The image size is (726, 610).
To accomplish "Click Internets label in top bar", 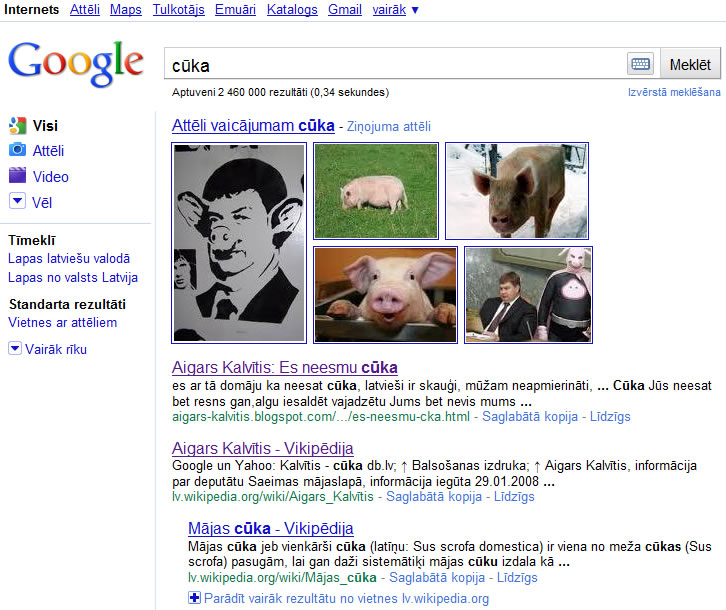I will tap(31, 9).
